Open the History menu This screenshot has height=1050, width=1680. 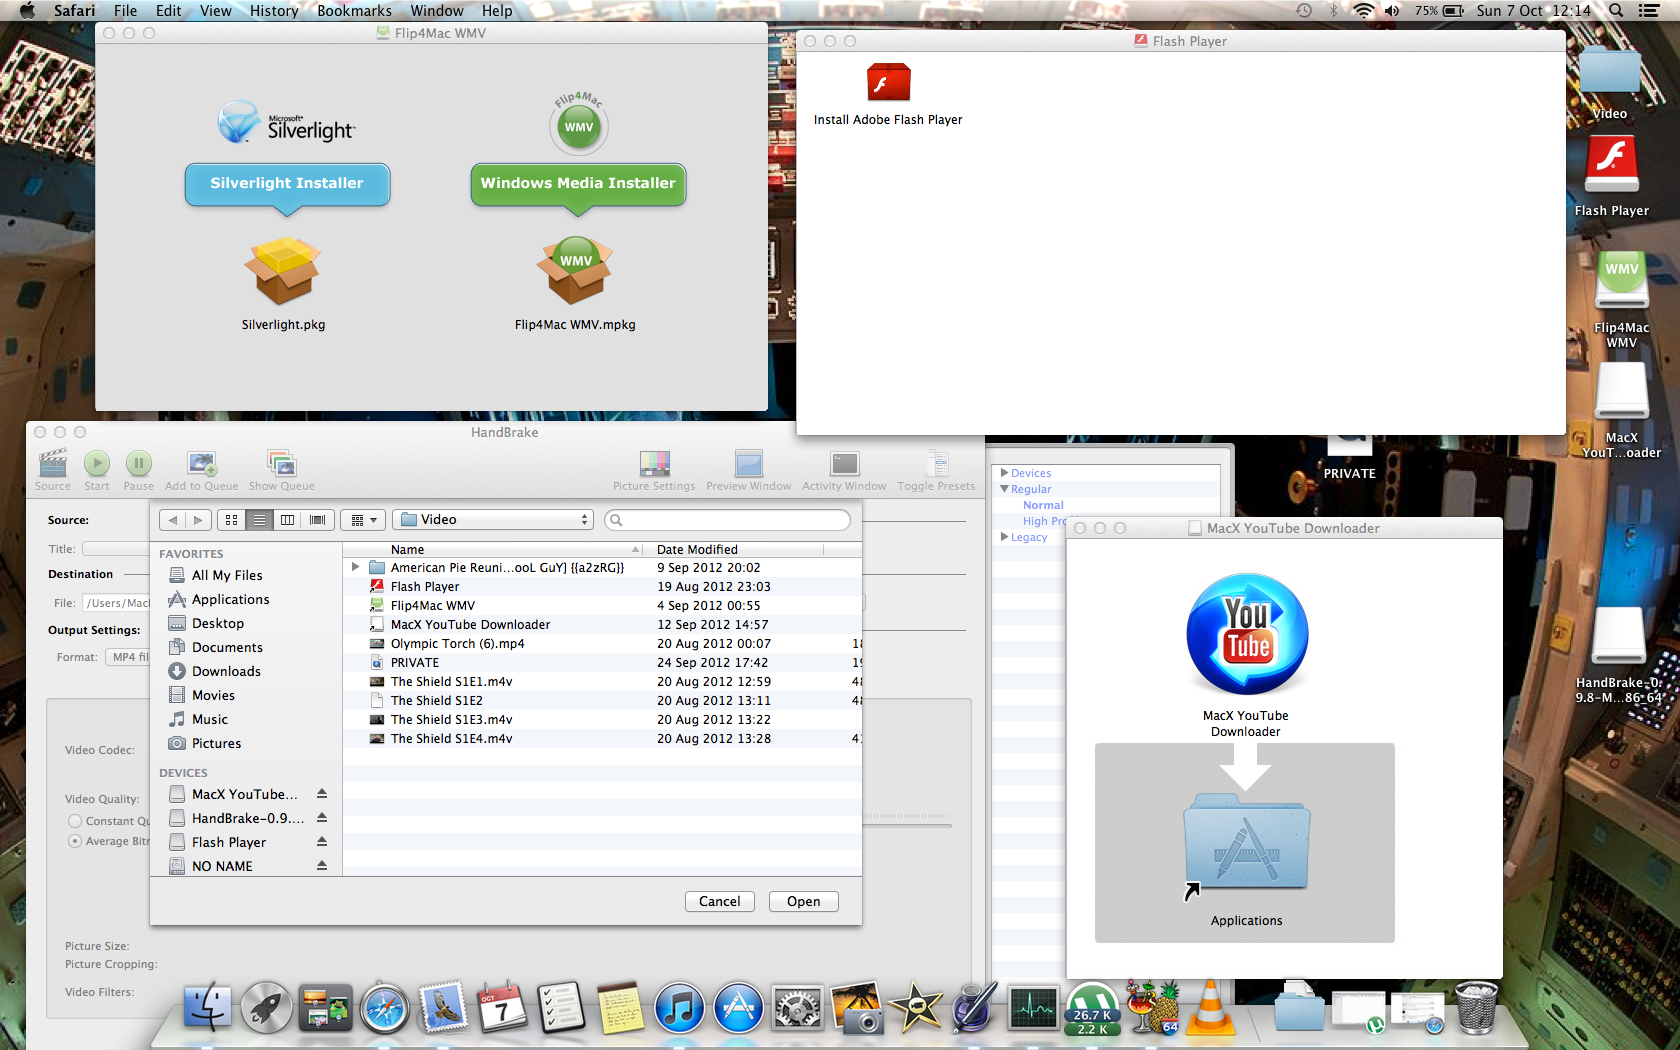(x=274, y=11)
